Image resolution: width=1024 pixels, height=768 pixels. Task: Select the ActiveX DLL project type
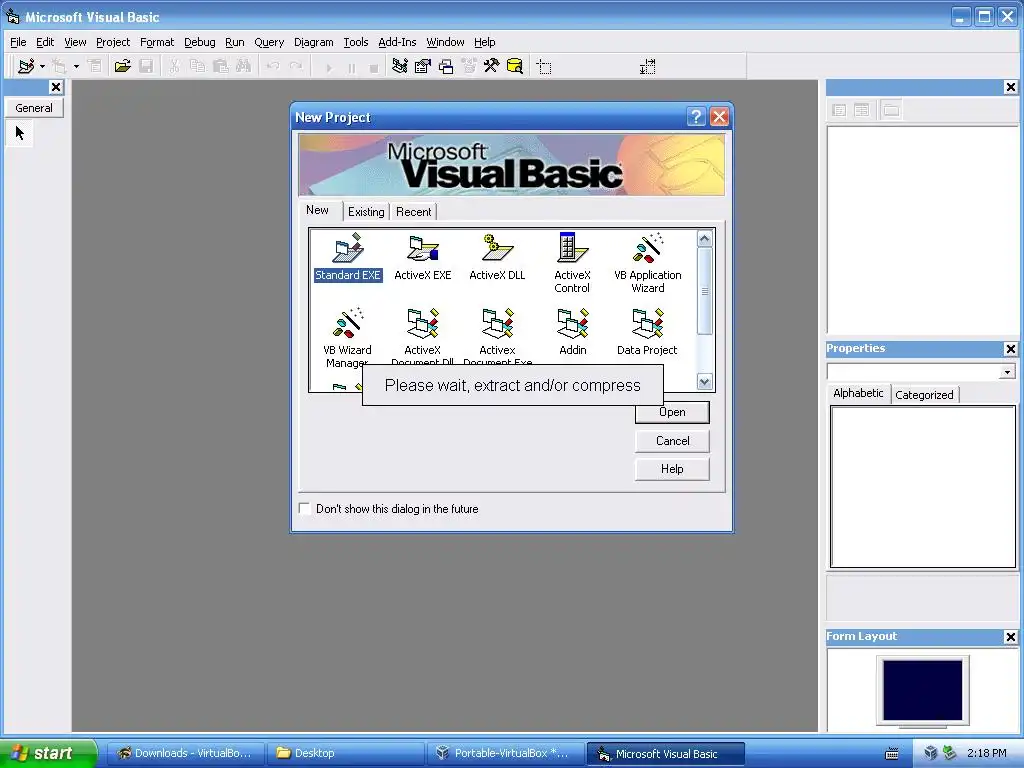pos(497,257)
